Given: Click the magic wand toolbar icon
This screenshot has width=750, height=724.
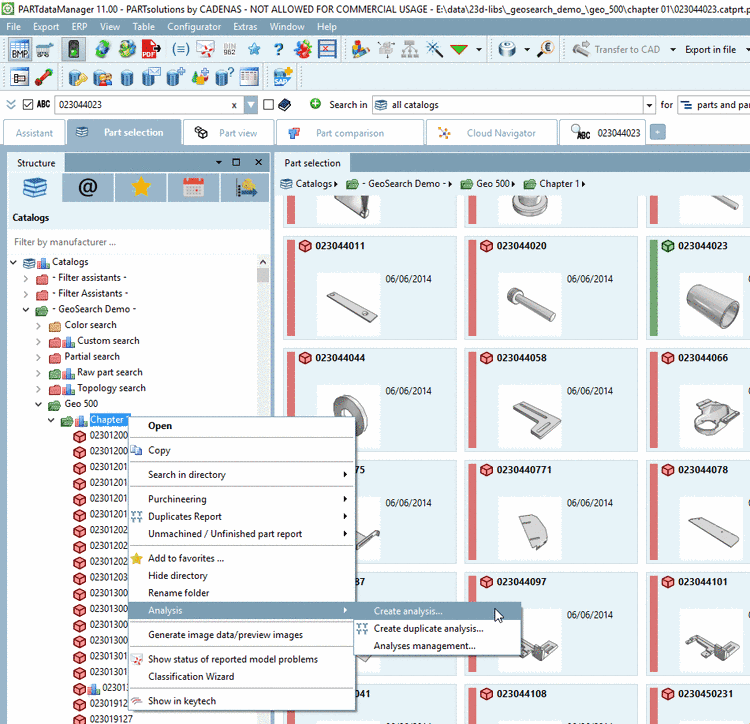Looking at the screenshot, I should [434, 49].
